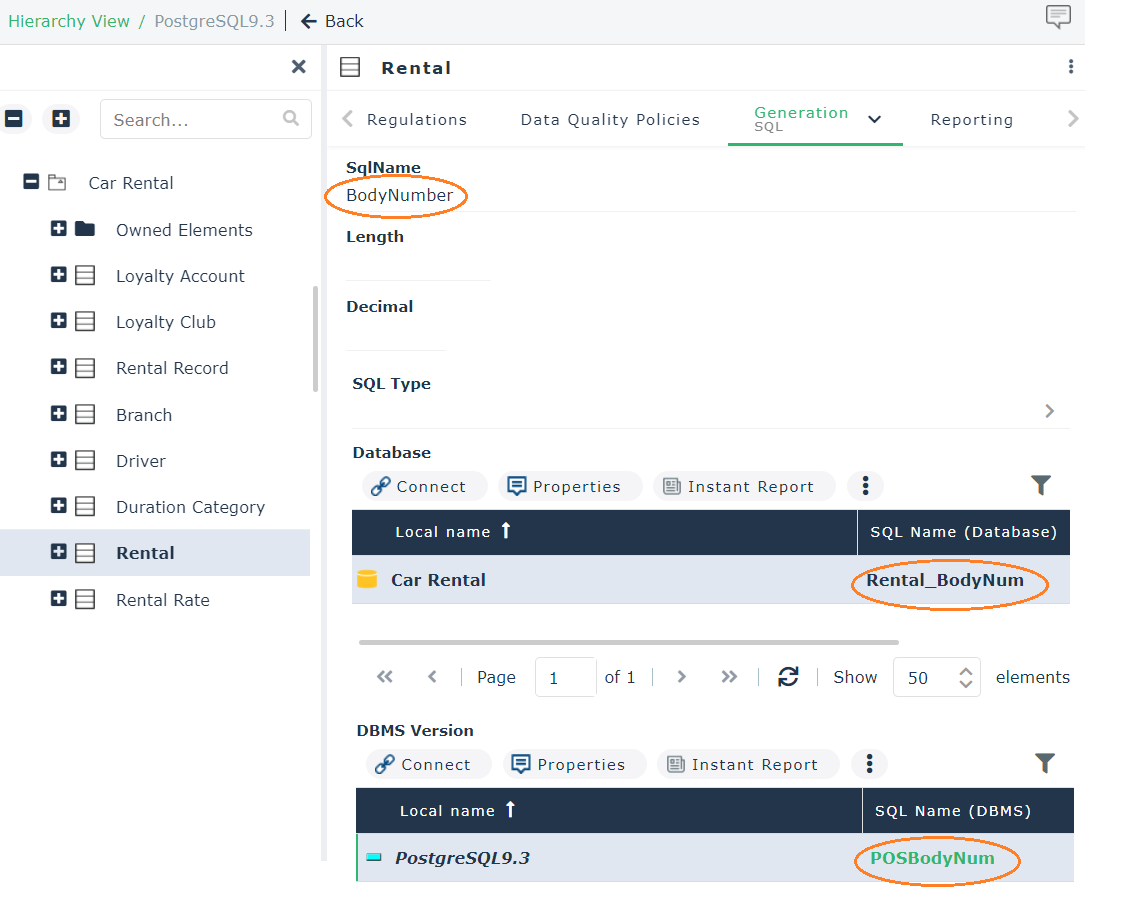Open the Generation tab dropdown arrow
The image size is (1131, 918).
point(874,120)
